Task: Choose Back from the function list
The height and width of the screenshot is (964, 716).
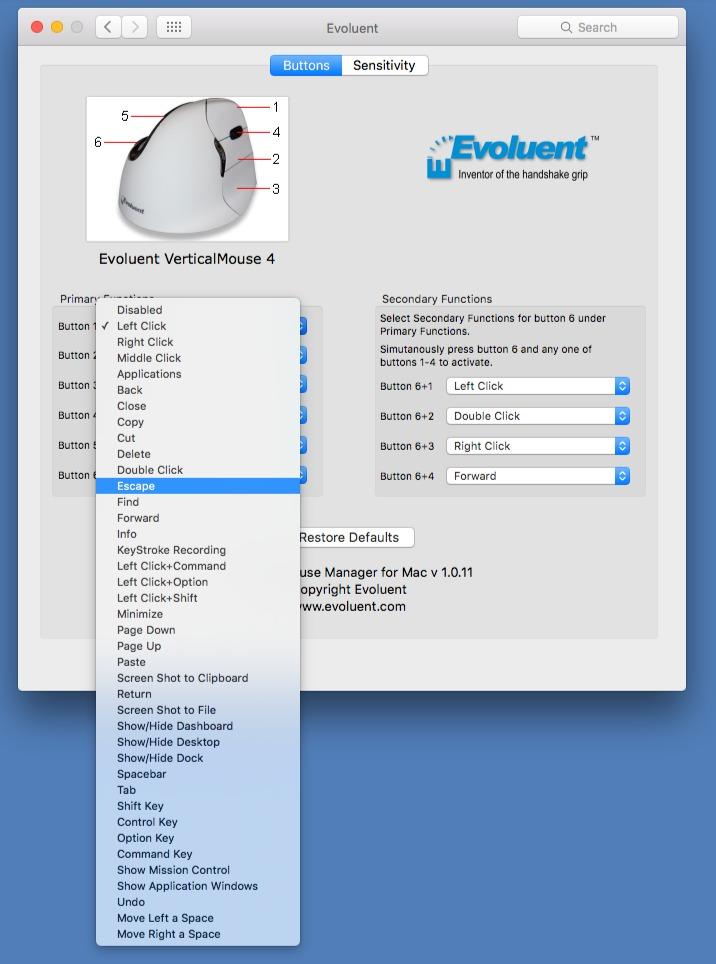Action: [x=198, y=390]
